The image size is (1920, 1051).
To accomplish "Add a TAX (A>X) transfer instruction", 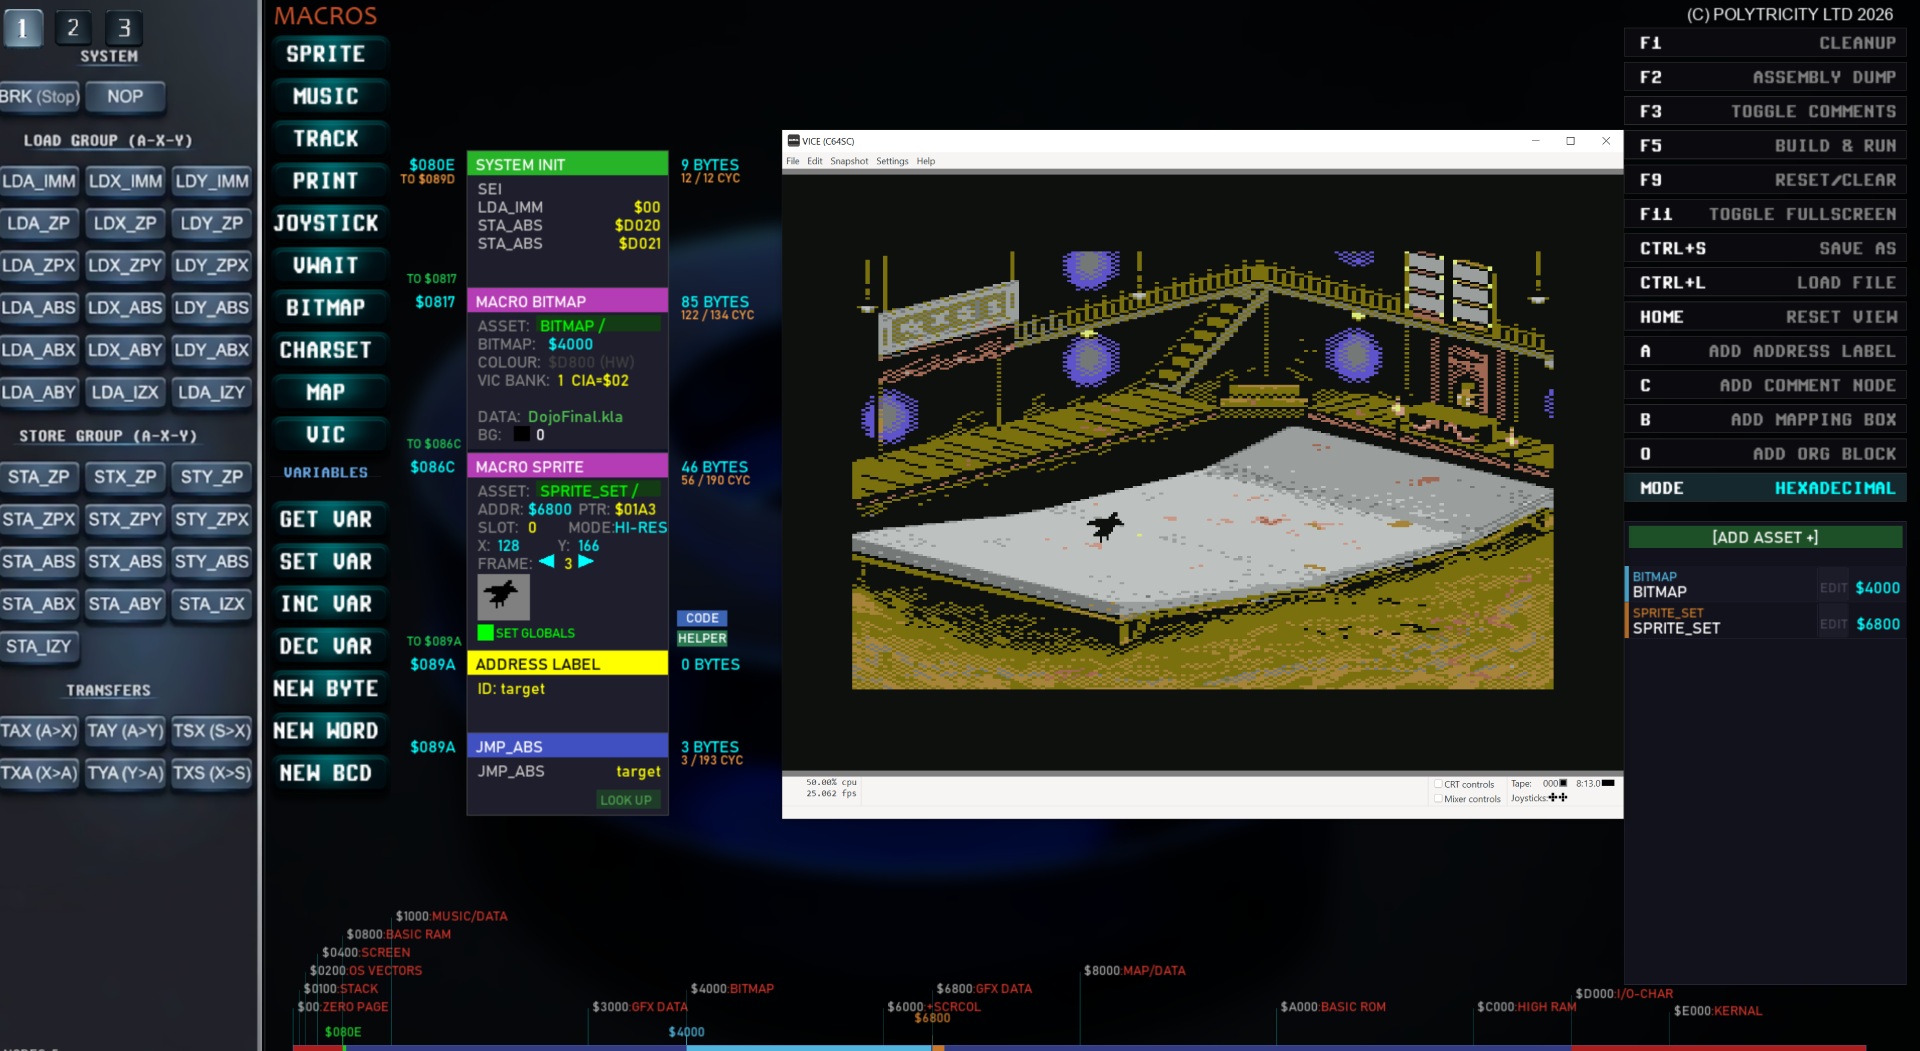I will [39, 730].
